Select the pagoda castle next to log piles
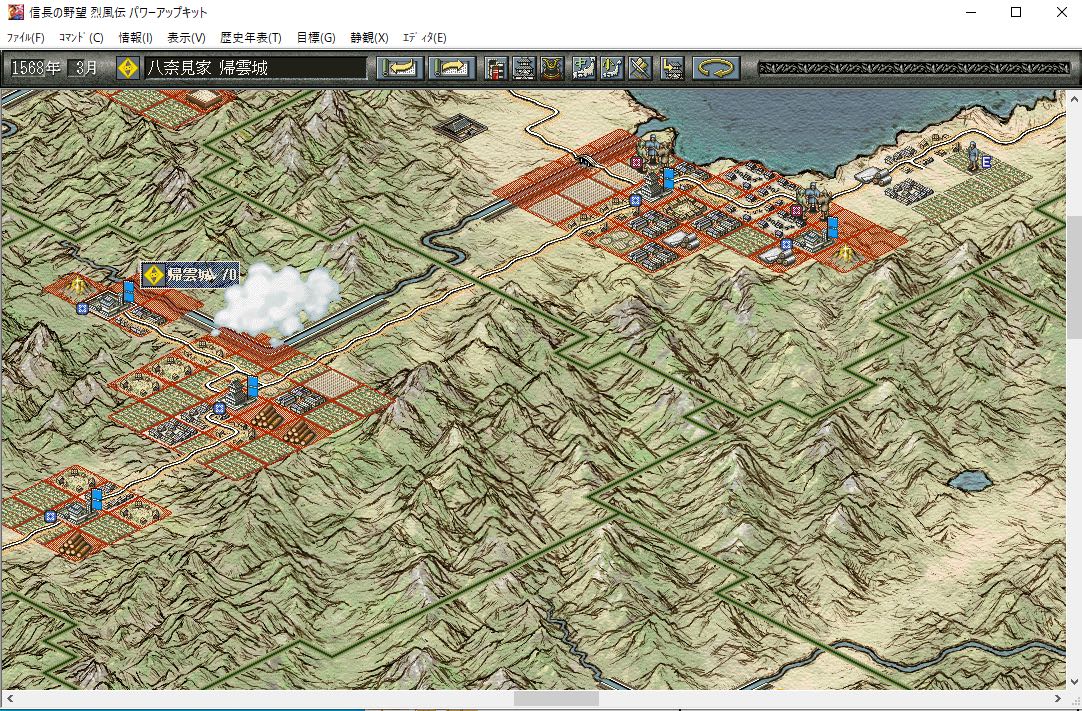This screenshot has height=711, width=1082. click(237, 392)
